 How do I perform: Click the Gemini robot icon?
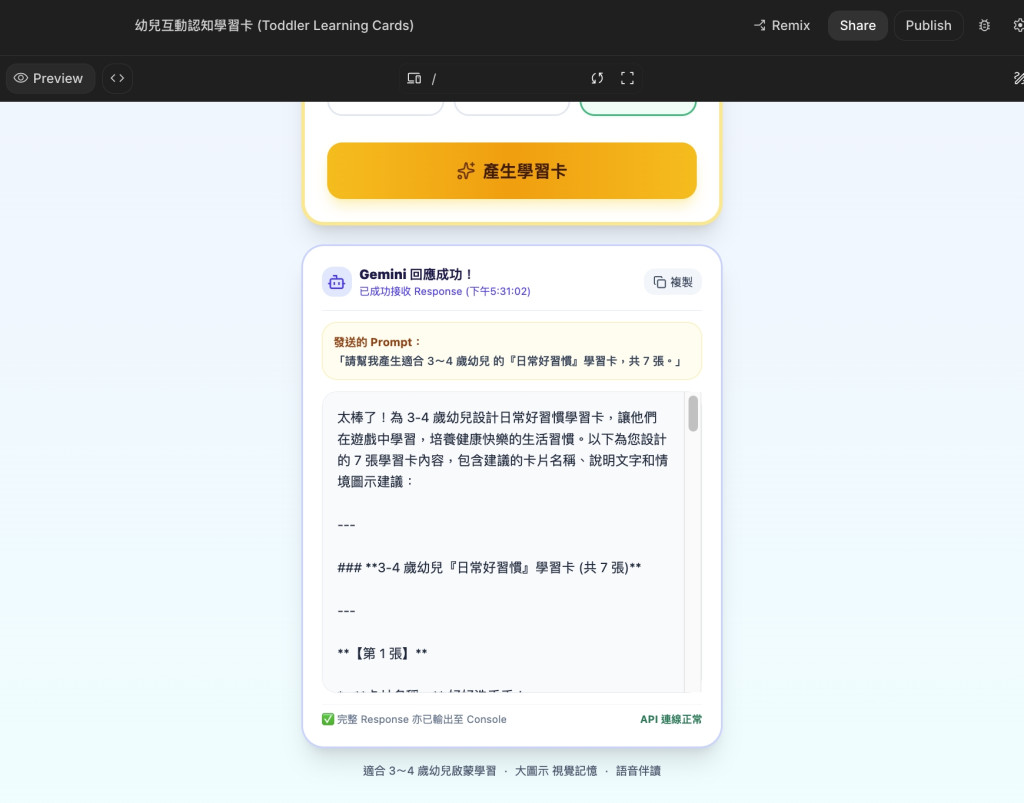coord(337,282)
